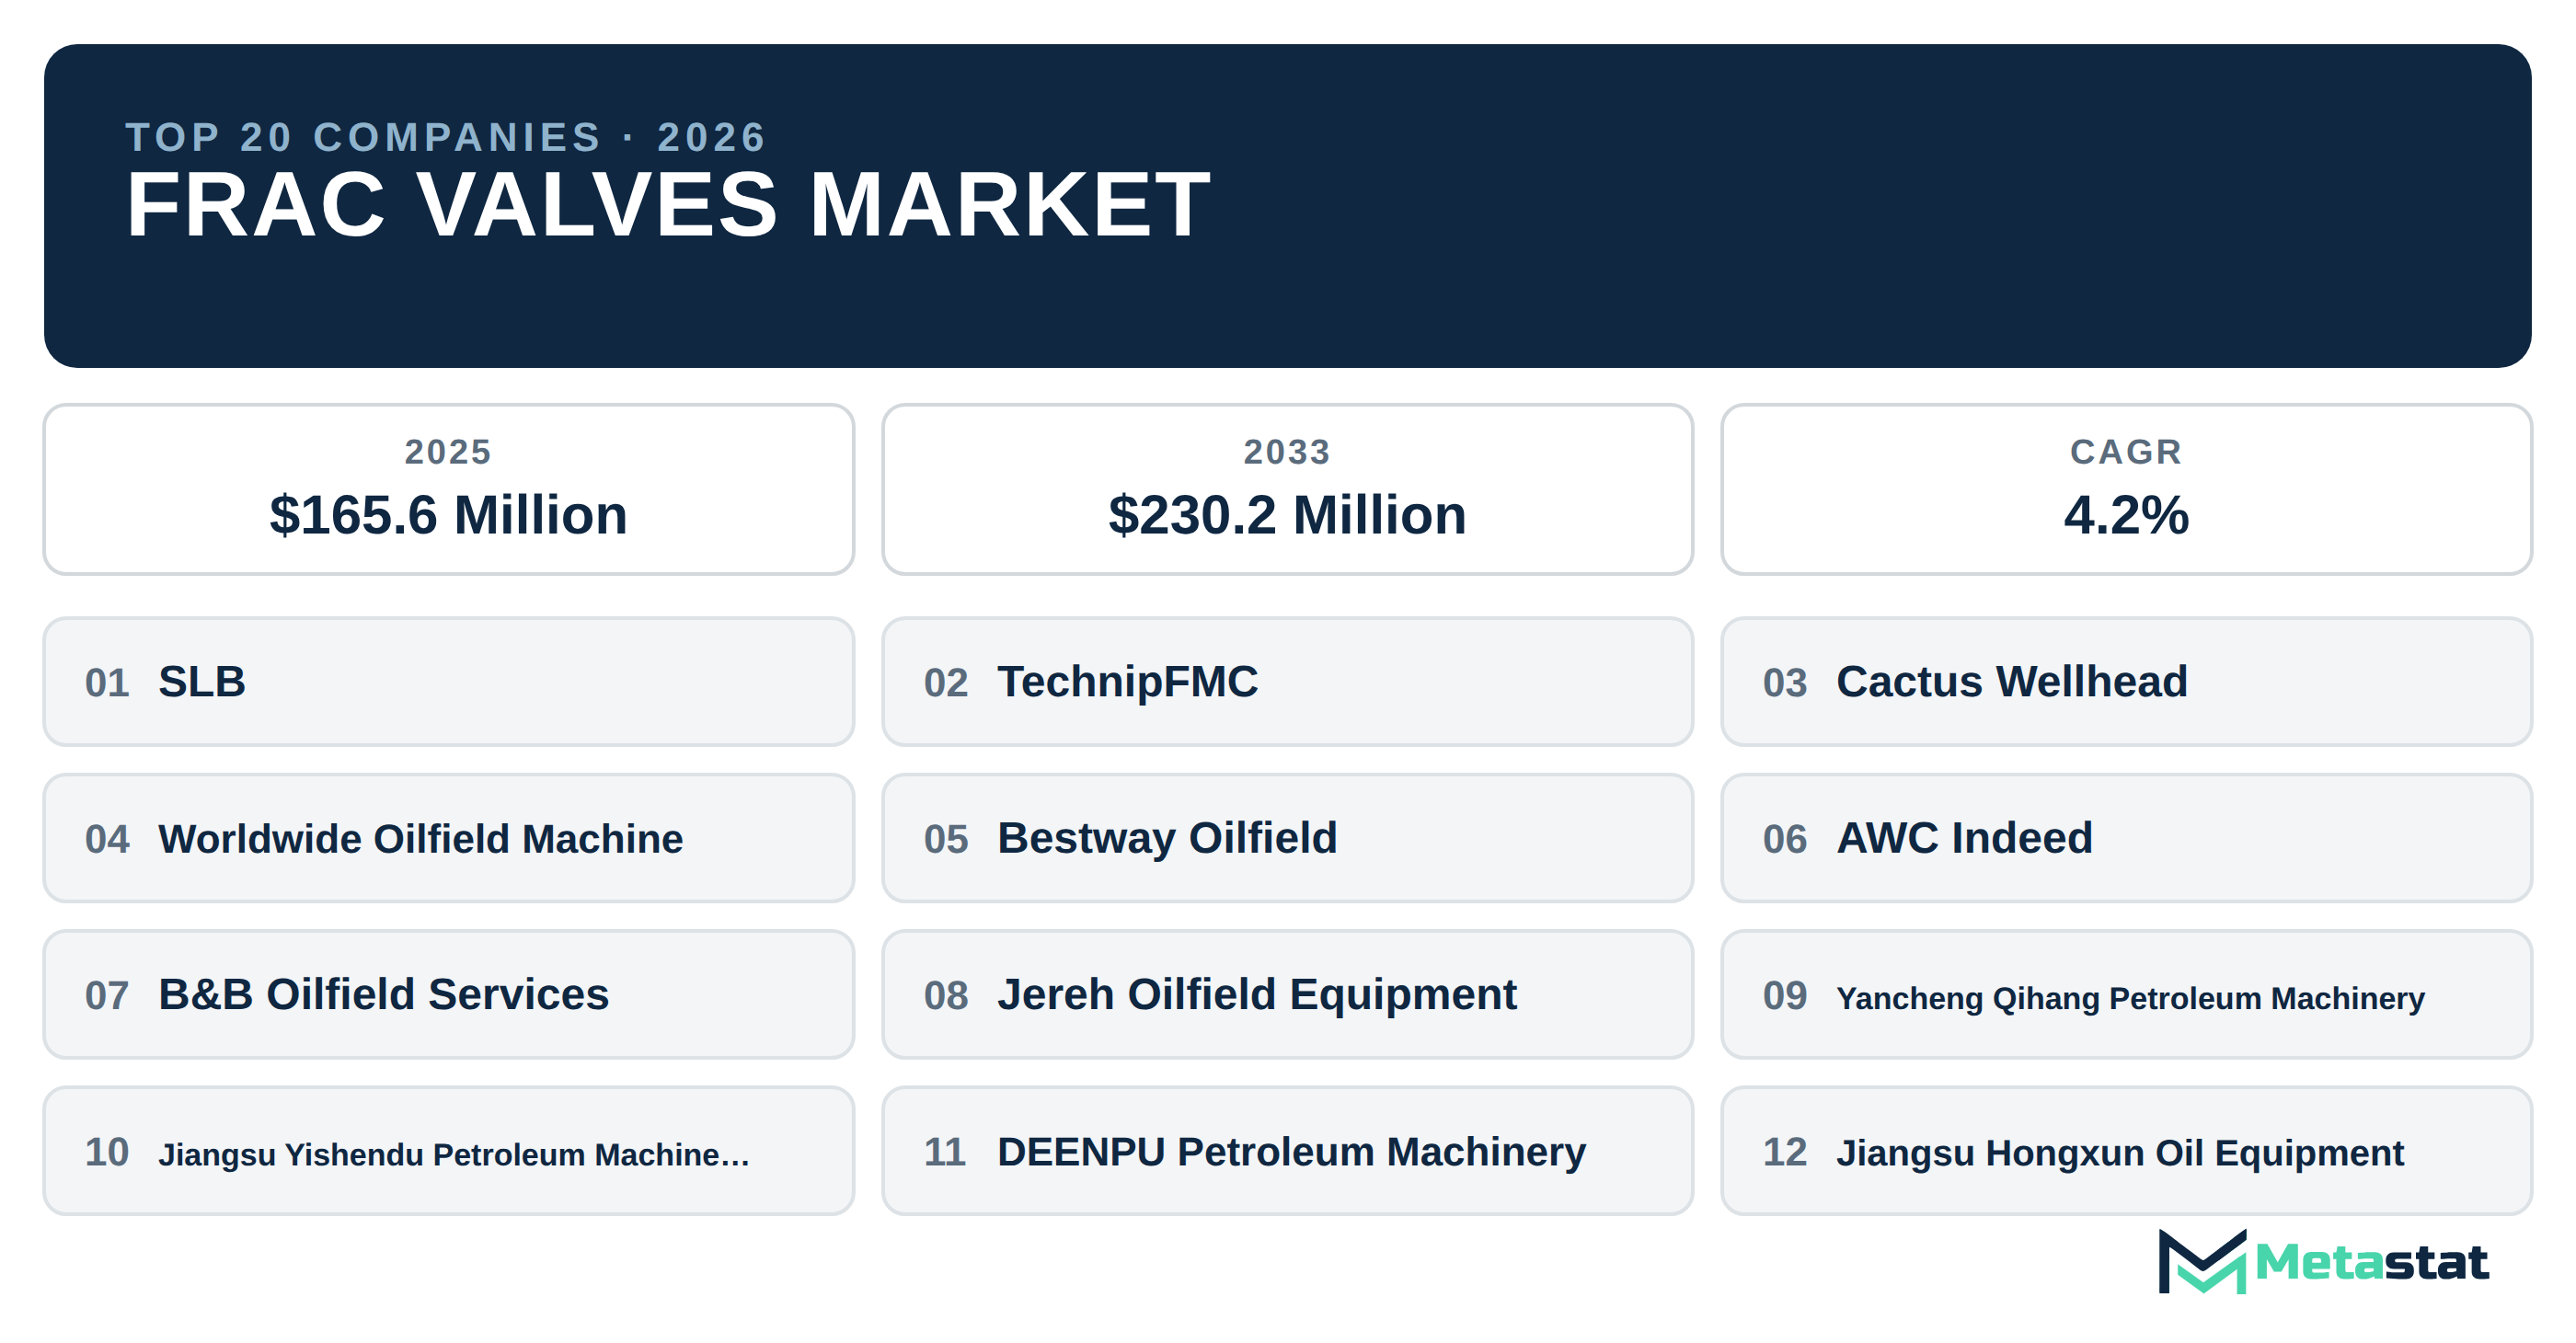Screen dimensions: 2576x1343
Task: Select the 05 Bestway Oilfield card
Action: tap(1287, 838)
